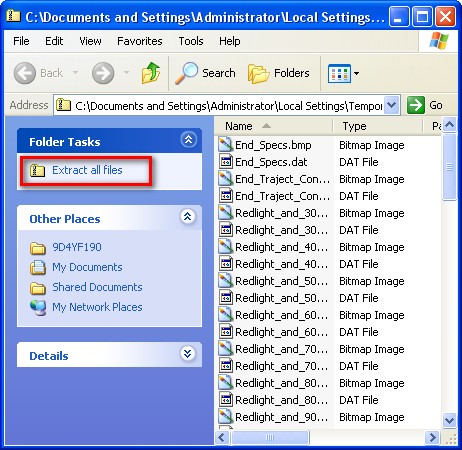Select the End_Specs.bmp file icon
The height and width of the screenshot is (450, 462).
coord(225,145)
